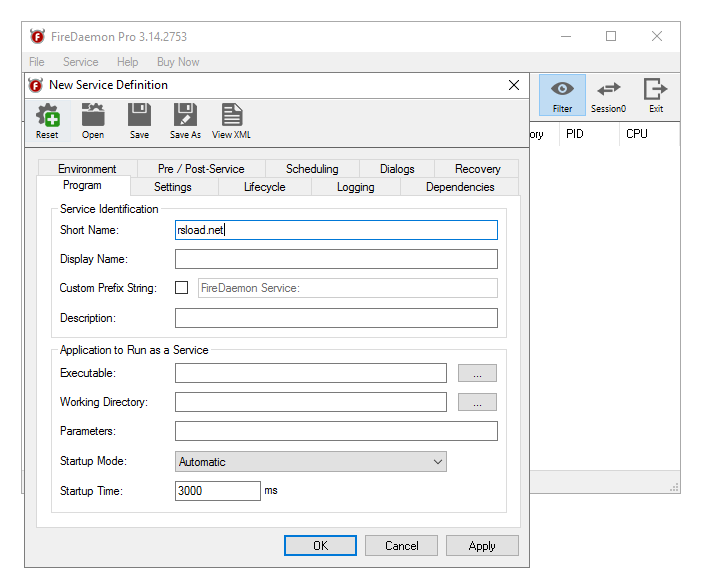Image resolution: width=709 pixels, height=578 pixels.
Task: Click the Custom Prefix String text field
Action: click(348, 288)
